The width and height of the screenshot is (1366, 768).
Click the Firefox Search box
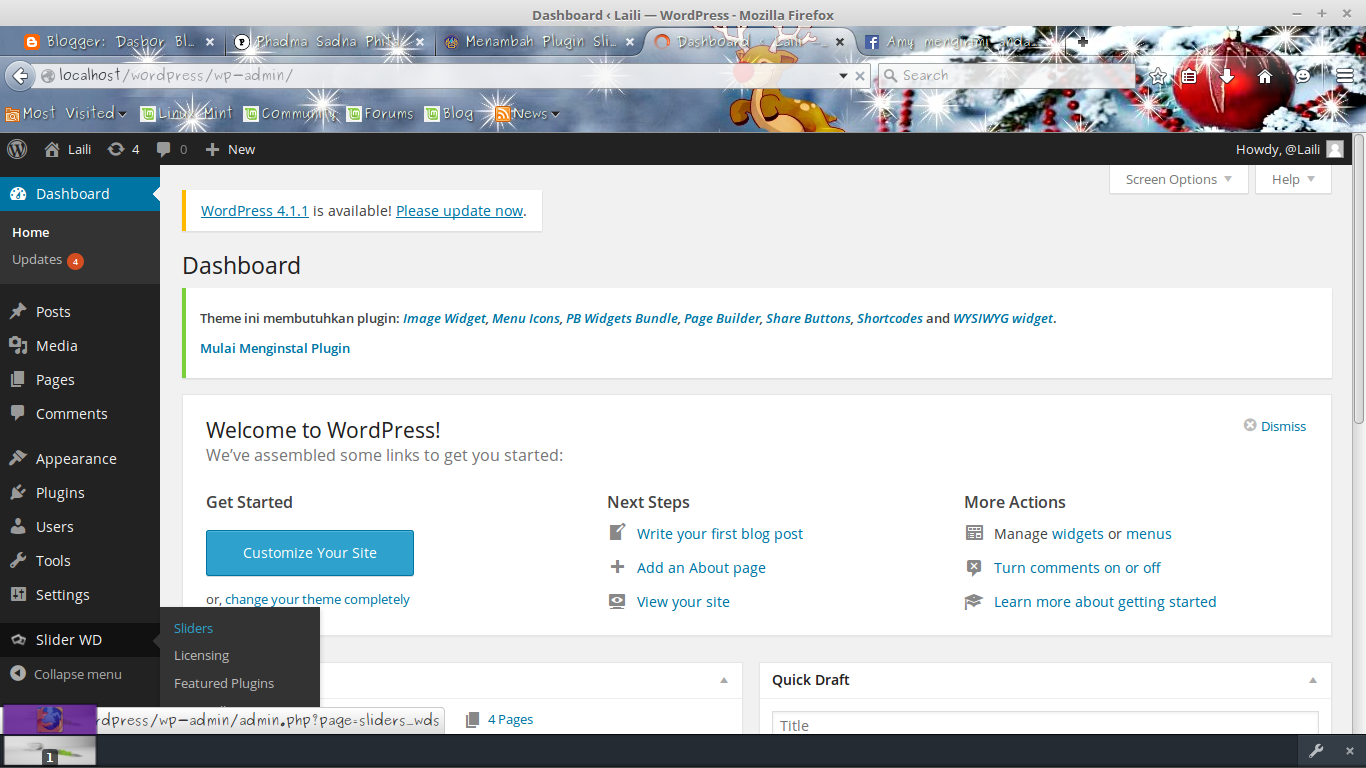tap(1007, 75)
